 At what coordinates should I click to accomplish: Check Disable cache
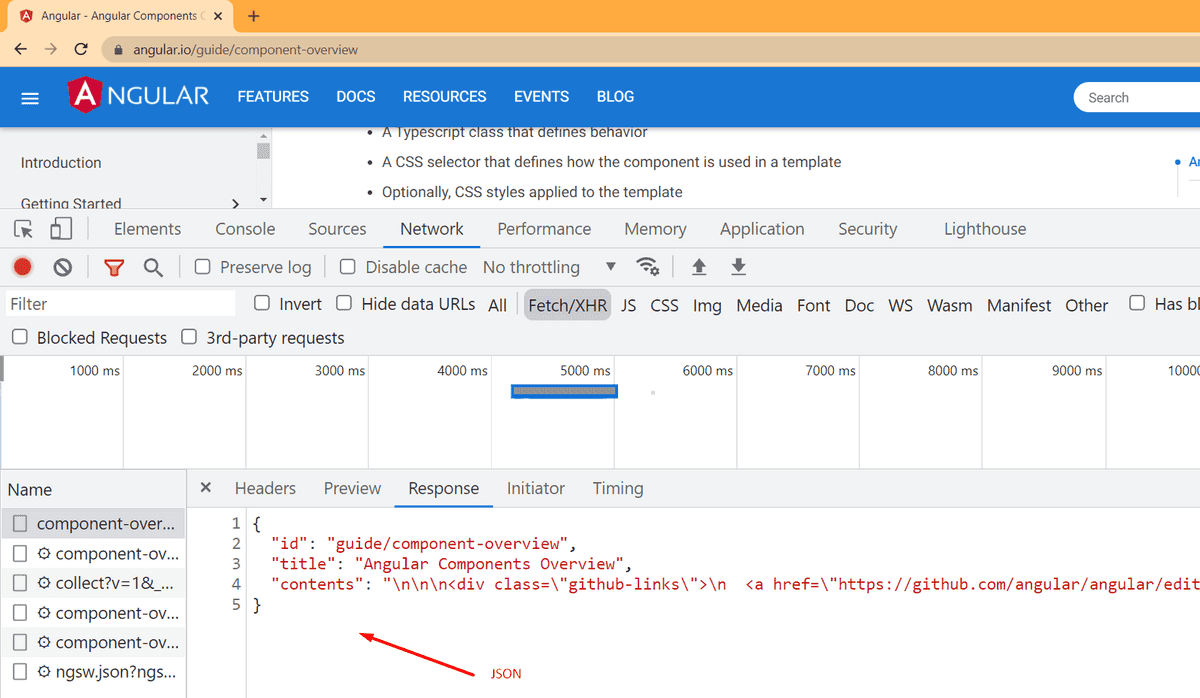(x=347, y=266)
